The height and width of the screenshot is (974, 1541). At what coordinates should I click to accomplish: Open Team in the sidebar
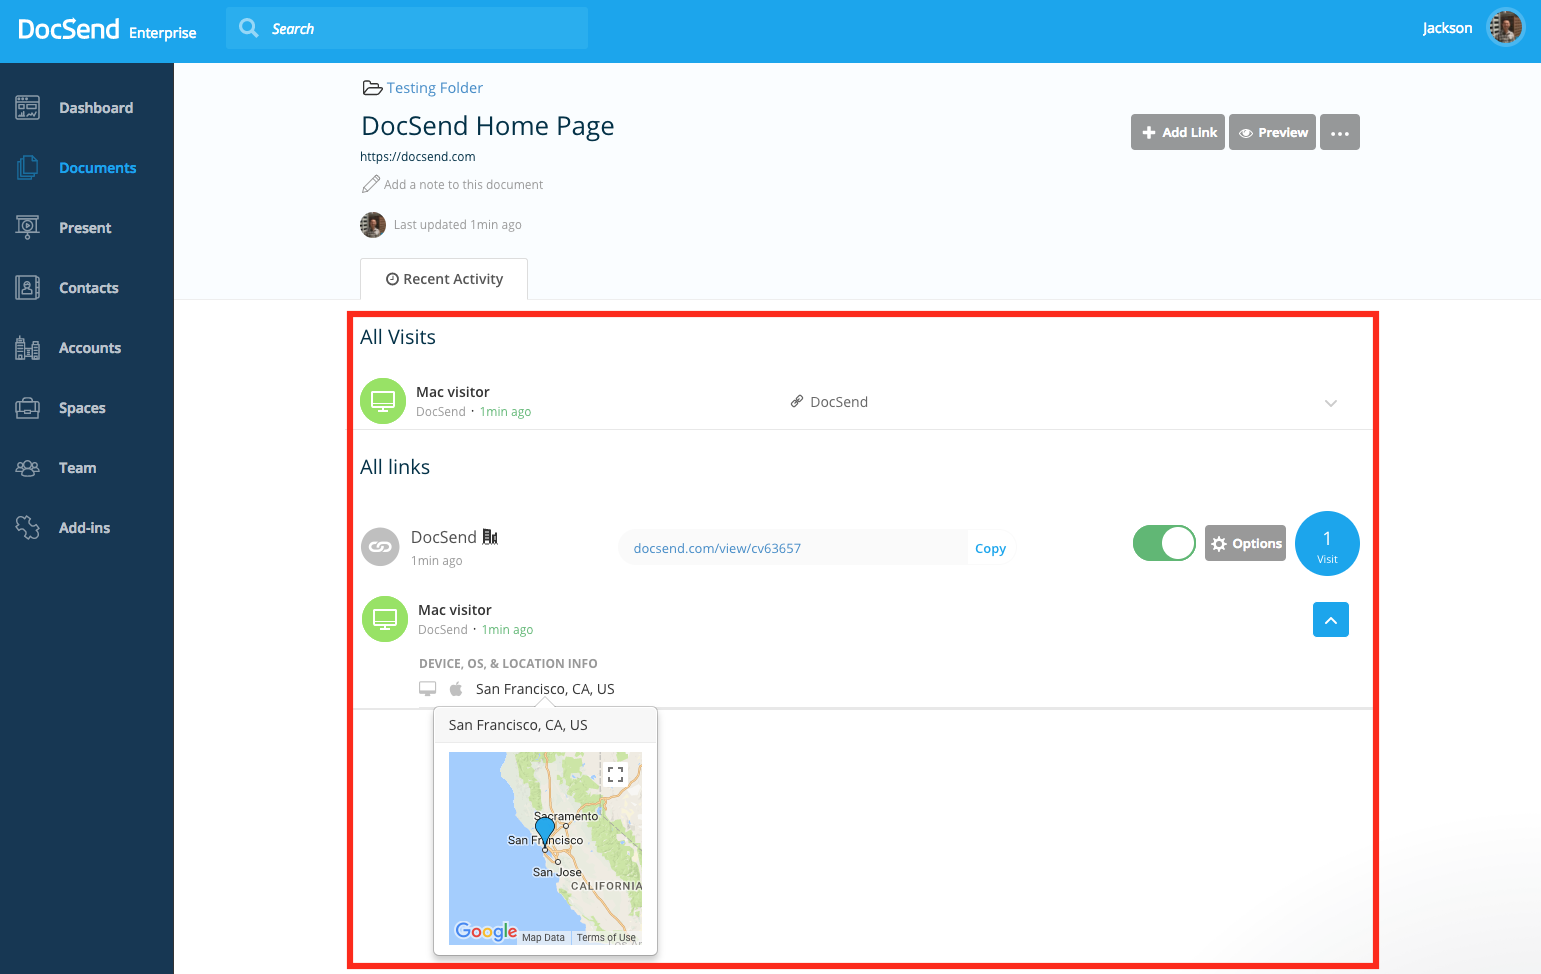tap(77, 468)
